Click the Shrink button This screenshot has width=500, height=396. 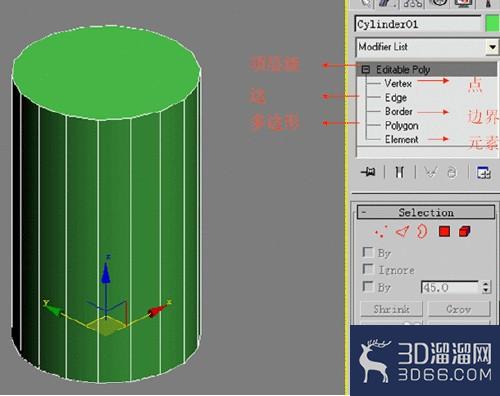[391, 309]
